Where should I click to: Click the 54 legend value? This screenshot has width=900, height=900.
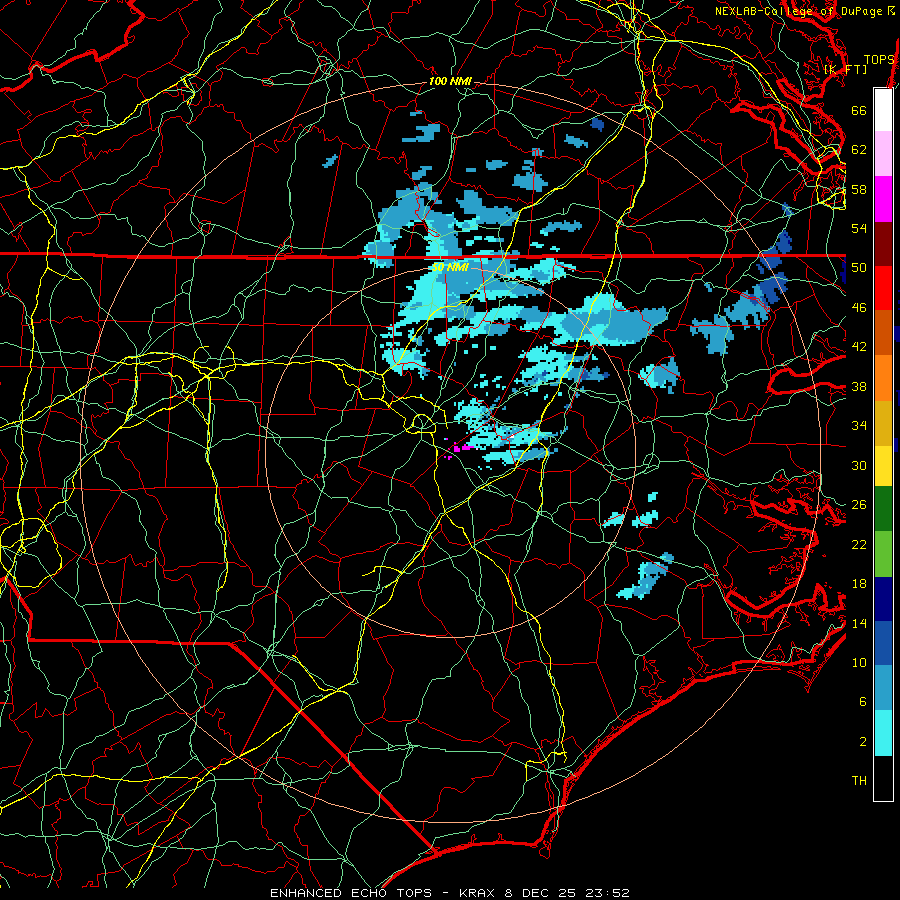[859, 228]
